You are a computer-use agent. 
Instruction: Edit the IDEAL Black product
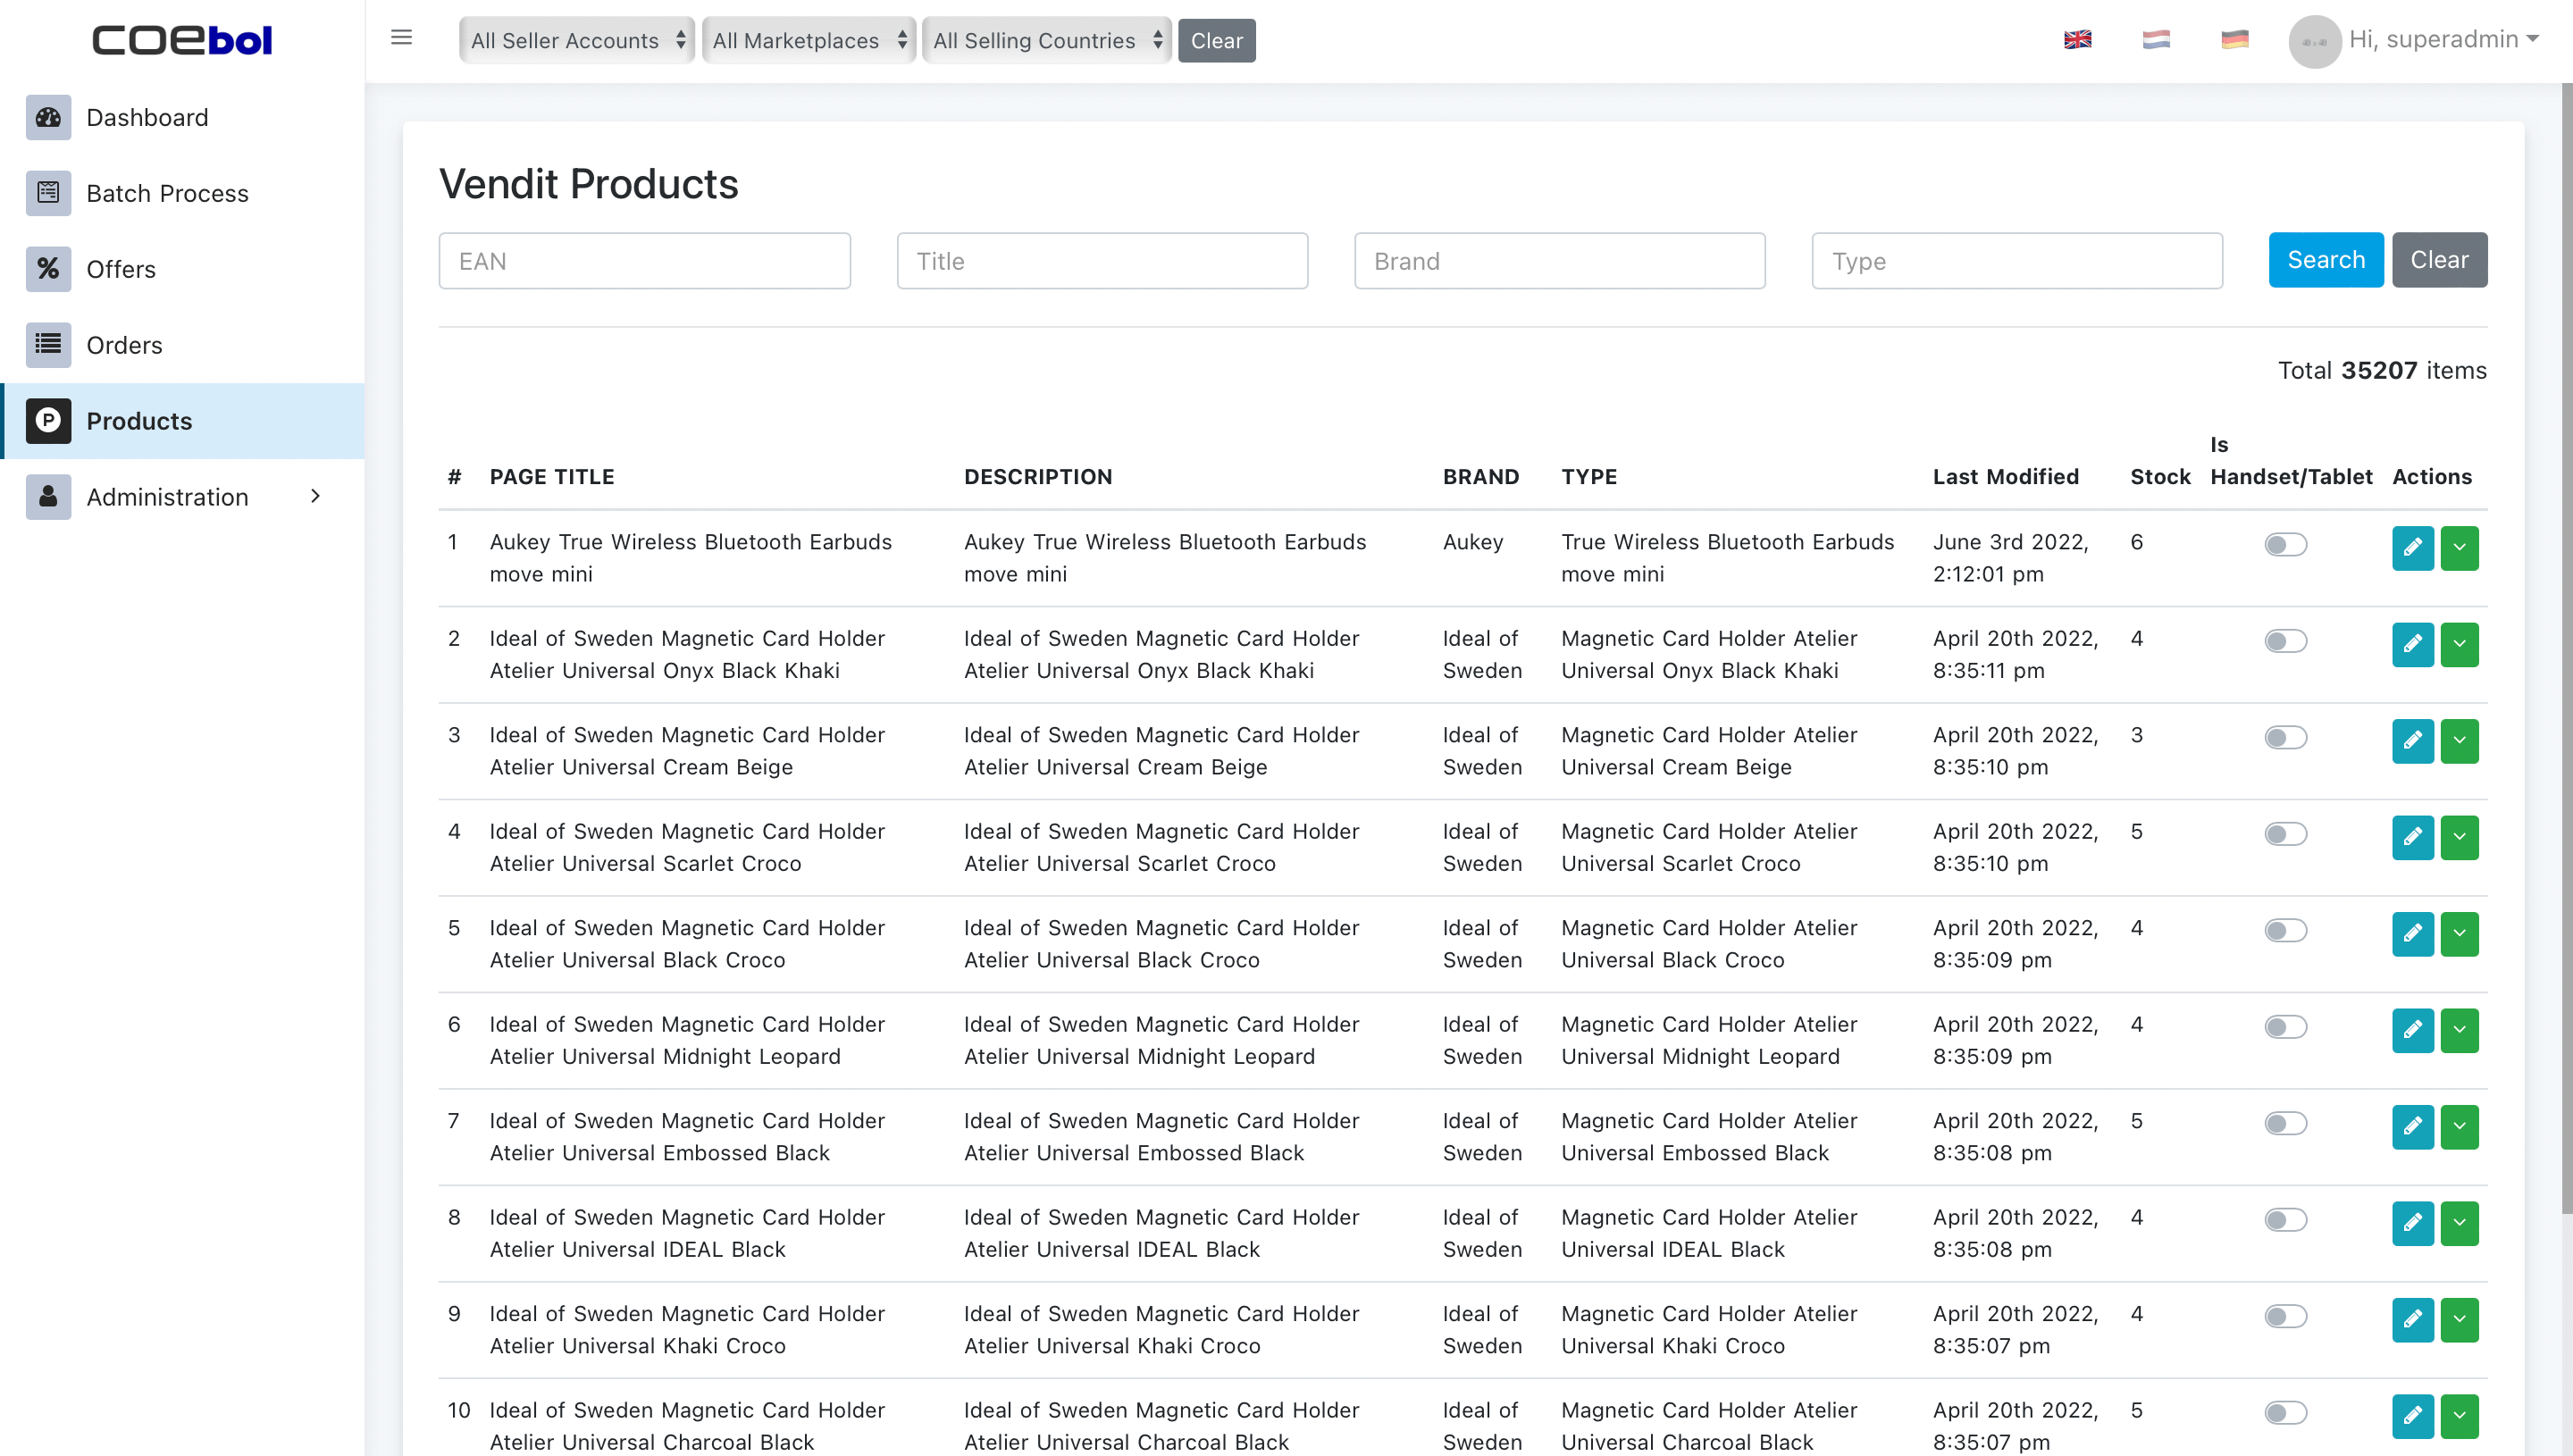(2412, 1224)
